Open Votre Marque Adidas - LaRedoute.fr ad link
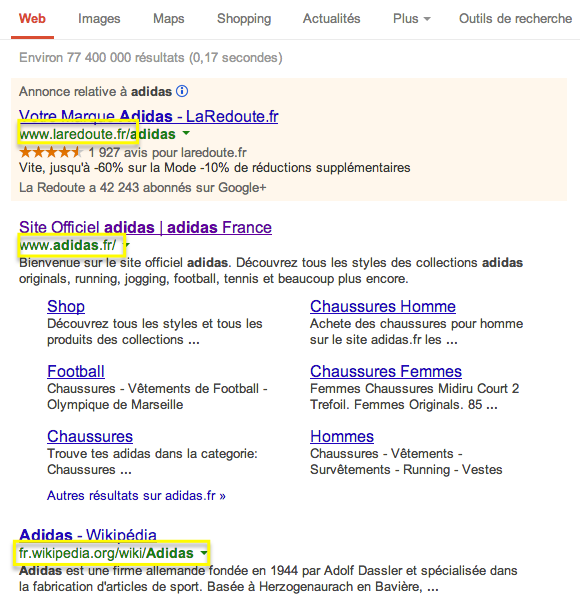 tap(149, 116)
